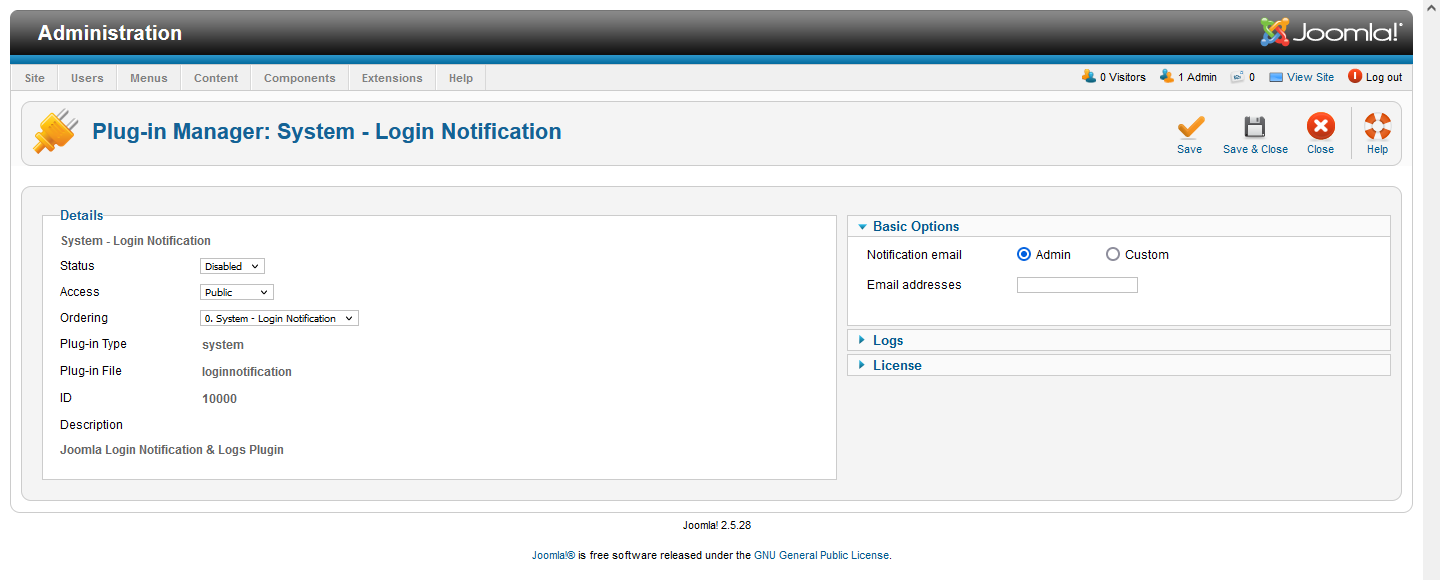Viewport: 1440px width, 580px height.
Task: Open the Extensions menu
Action: [x=392, y=78]
